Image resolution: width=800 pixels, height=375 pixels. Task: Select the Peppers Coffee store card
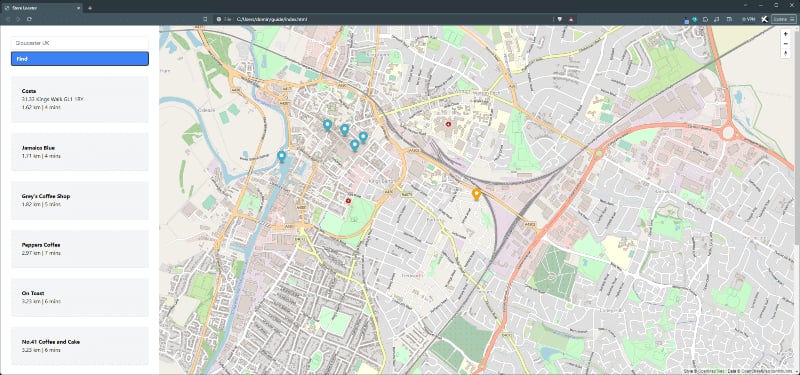(x=80, y=248)
